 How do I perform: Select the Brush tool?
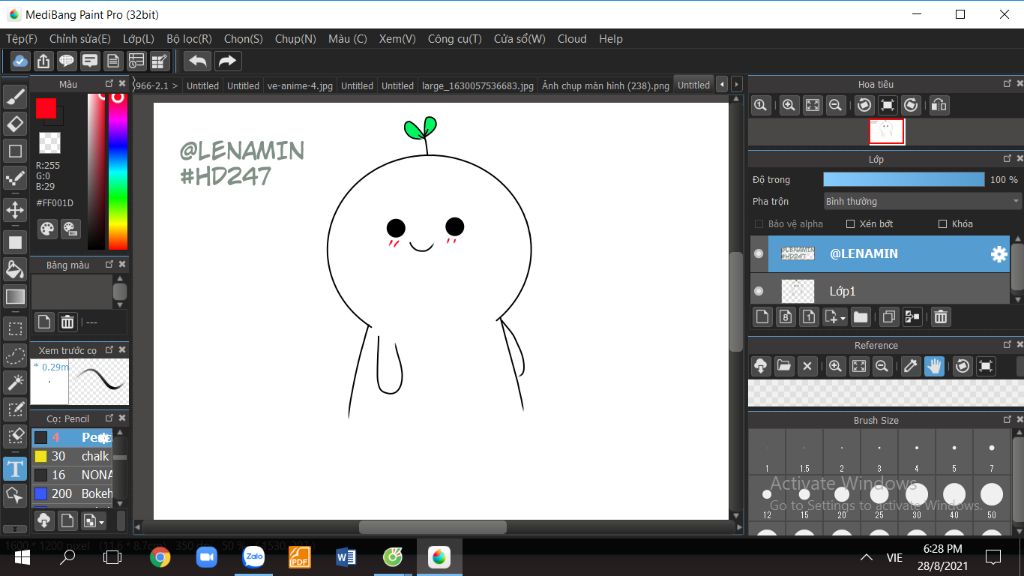click(x=15, y=97)
